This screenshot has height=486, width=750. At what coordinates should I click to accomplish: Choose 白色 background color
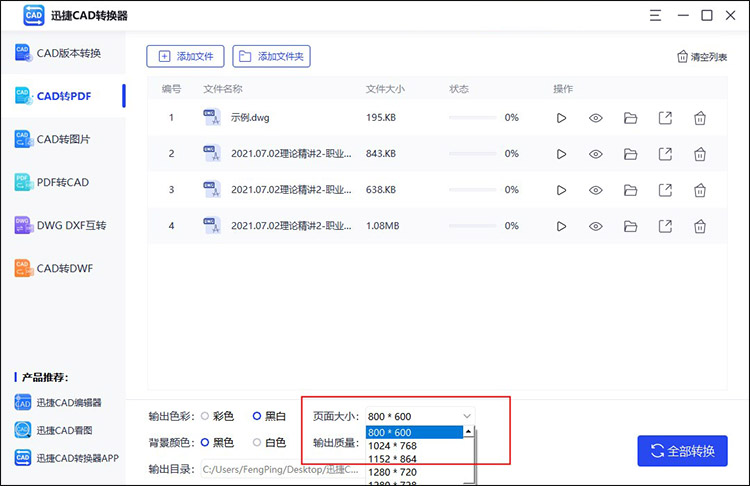(269, 442)
